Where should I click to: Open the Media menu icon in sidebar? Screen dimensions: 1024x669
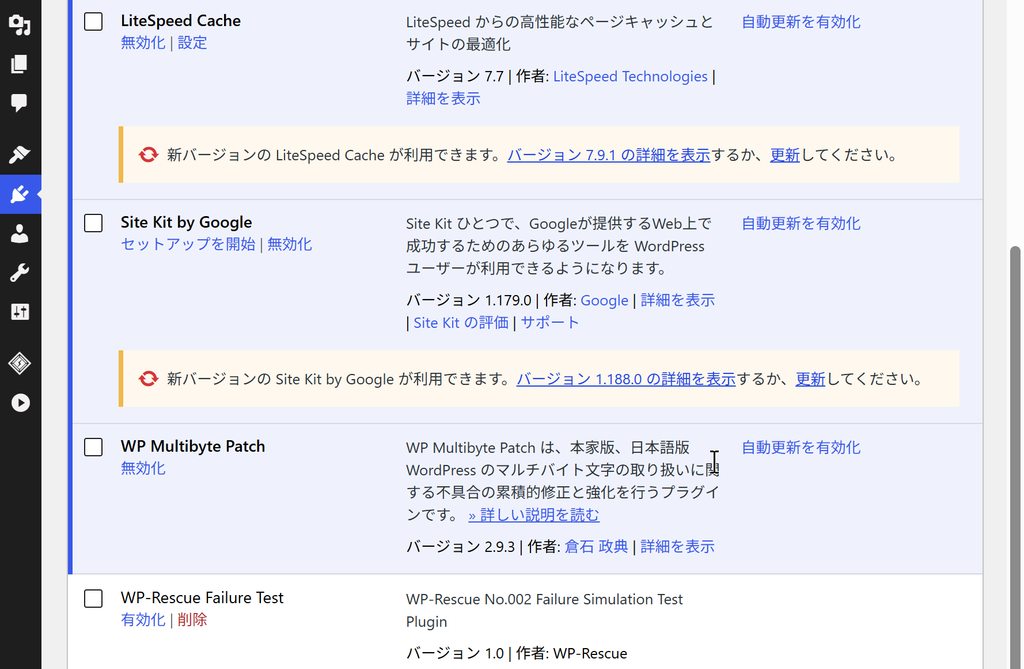[x=20, y=24]
